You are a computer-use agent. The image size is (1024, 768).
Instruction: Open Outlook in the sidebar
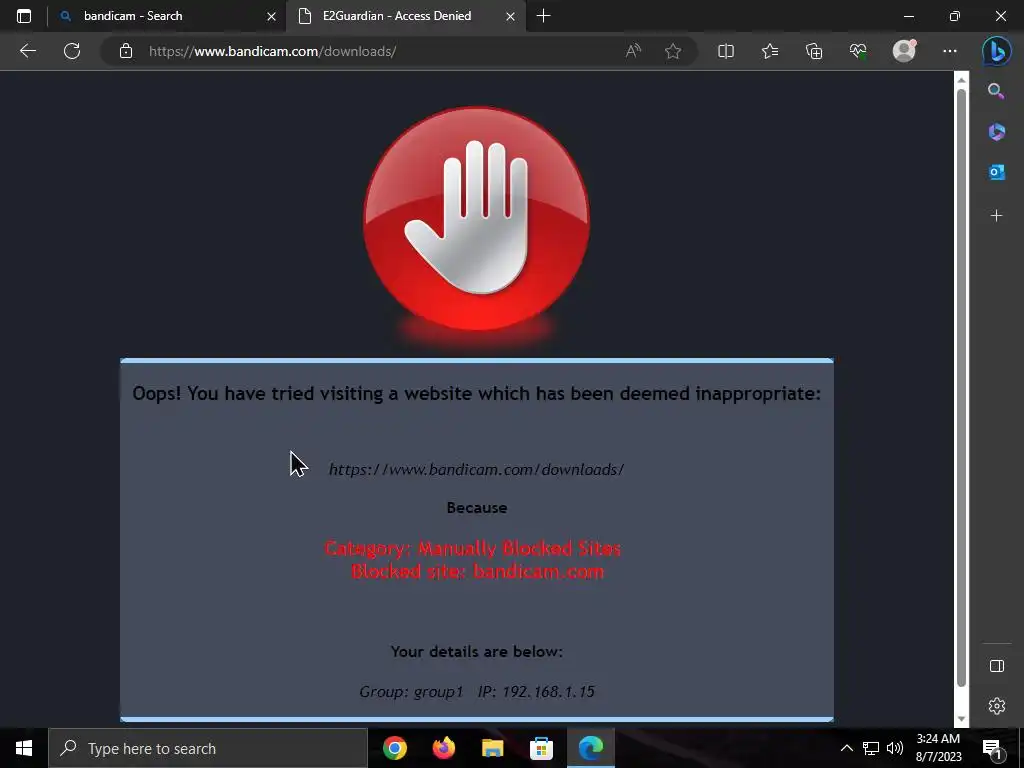996,172
